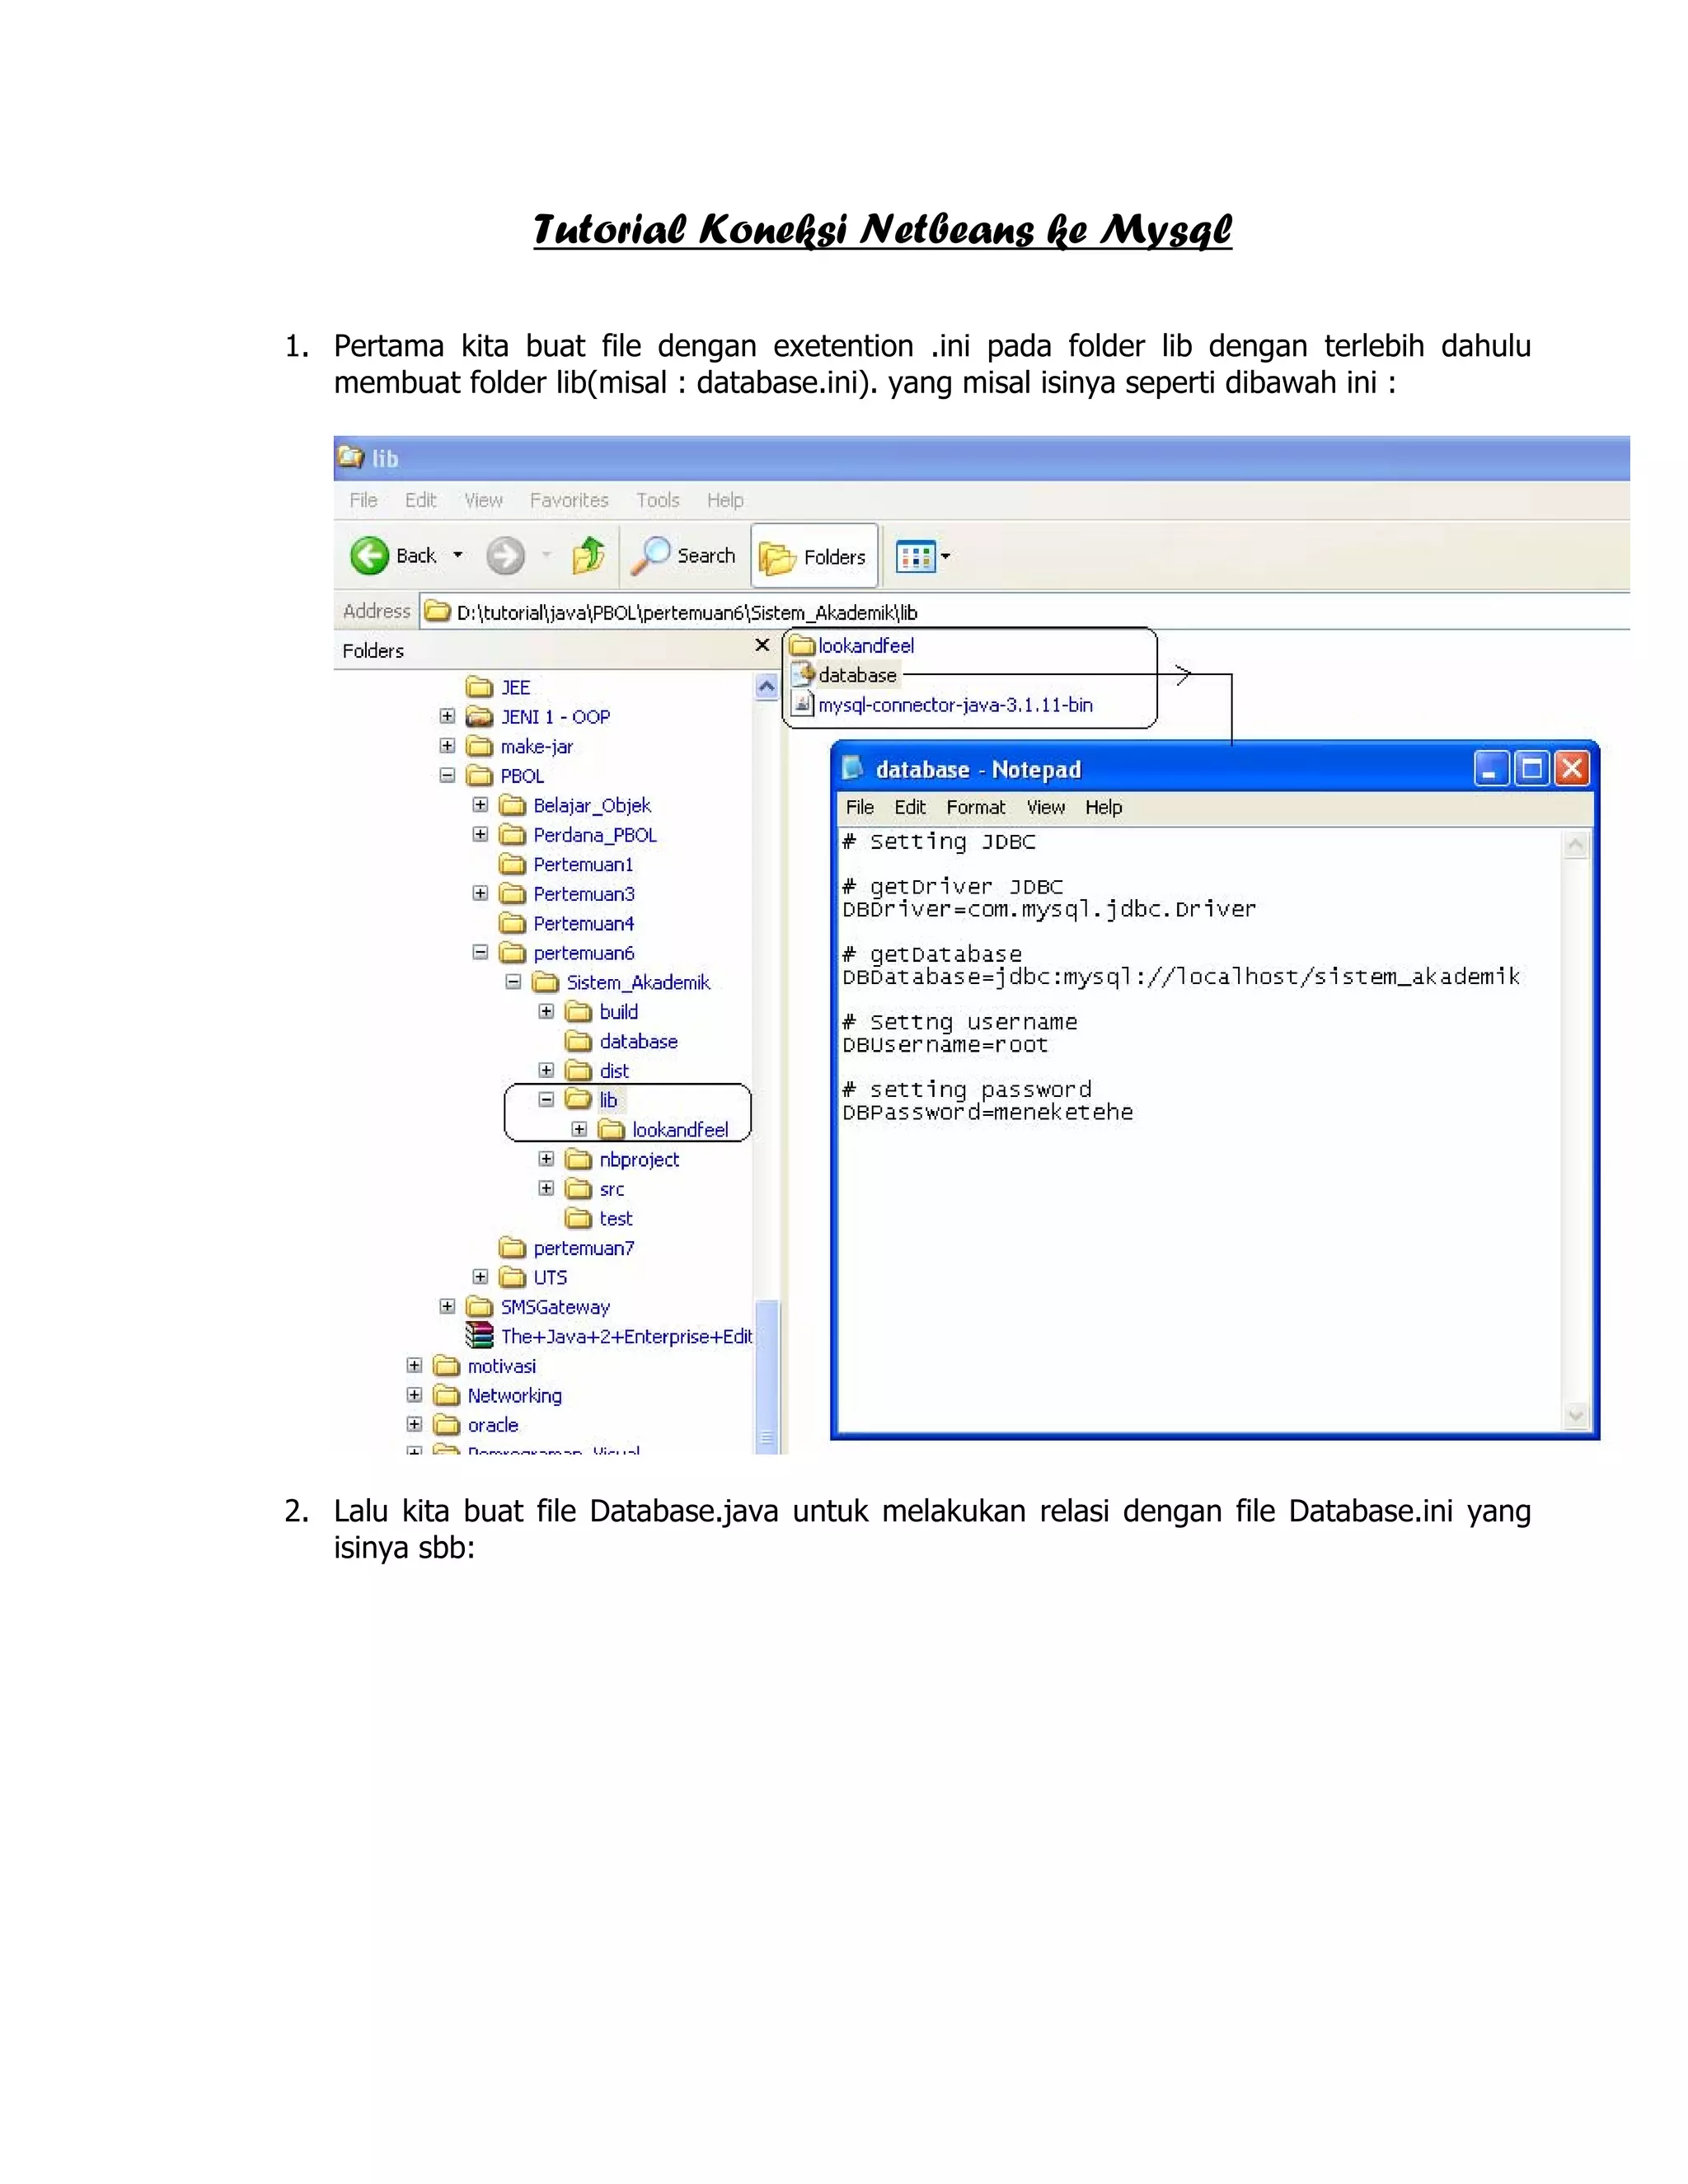1688x2184 pixels.
Task: Select the pertemuan7 folder
Action: (x=567, y=1248)
